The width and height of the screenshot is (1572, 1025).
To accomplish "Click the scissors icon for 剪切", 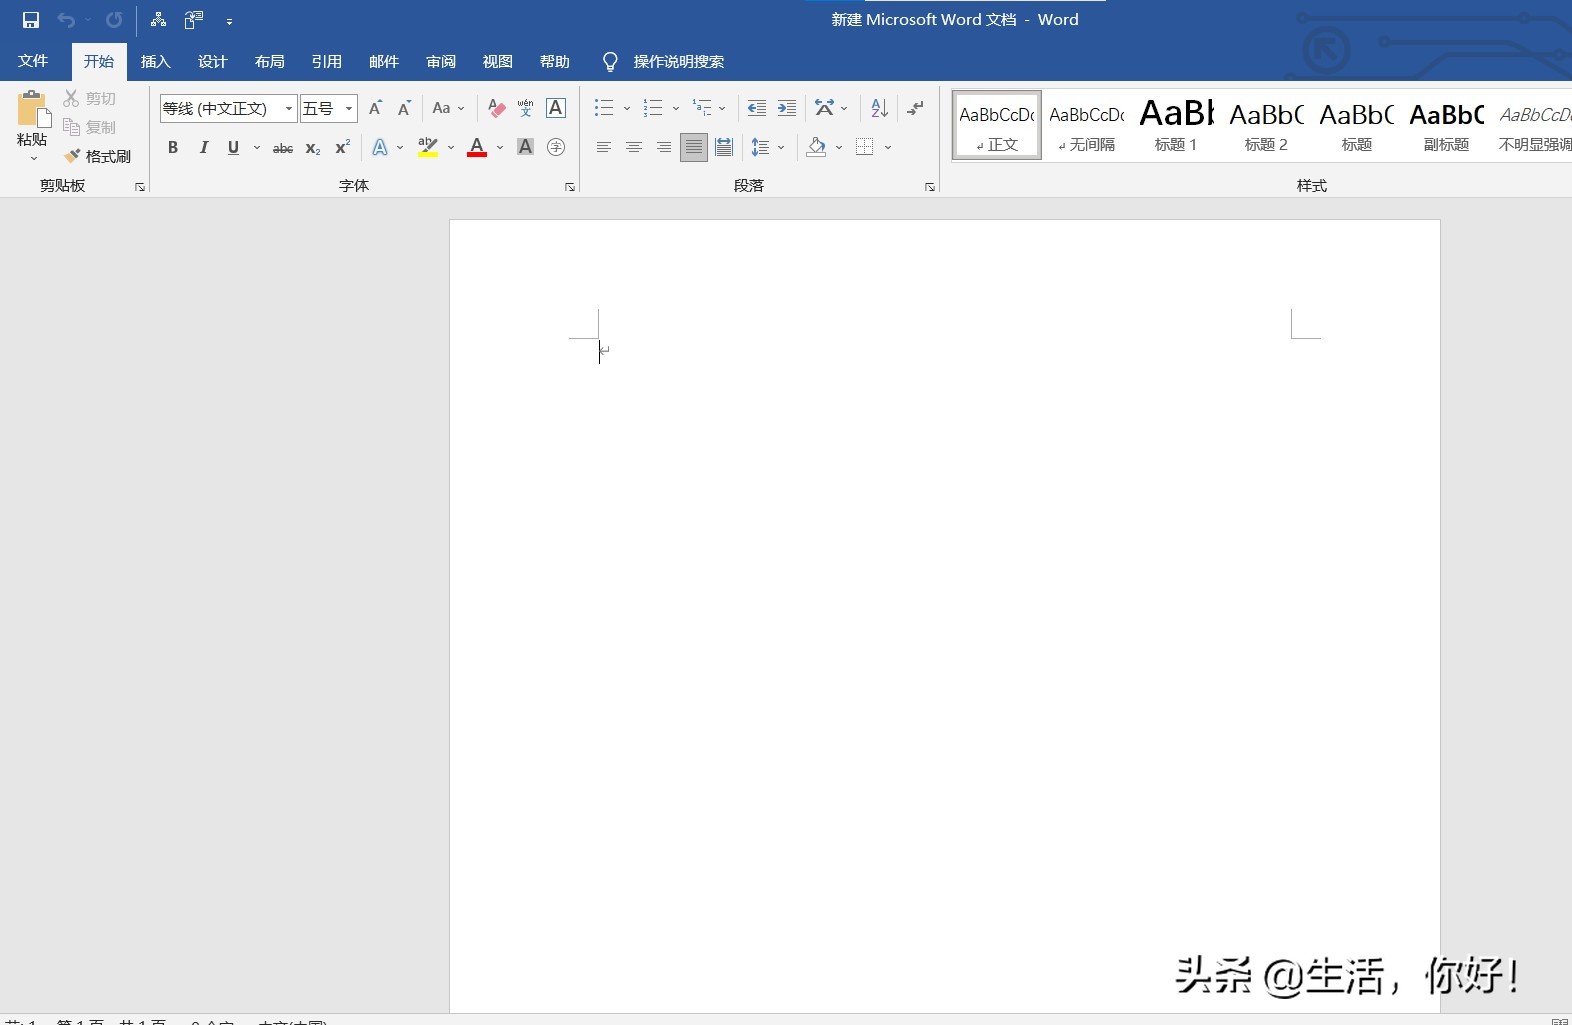I will tap(71, 98).
